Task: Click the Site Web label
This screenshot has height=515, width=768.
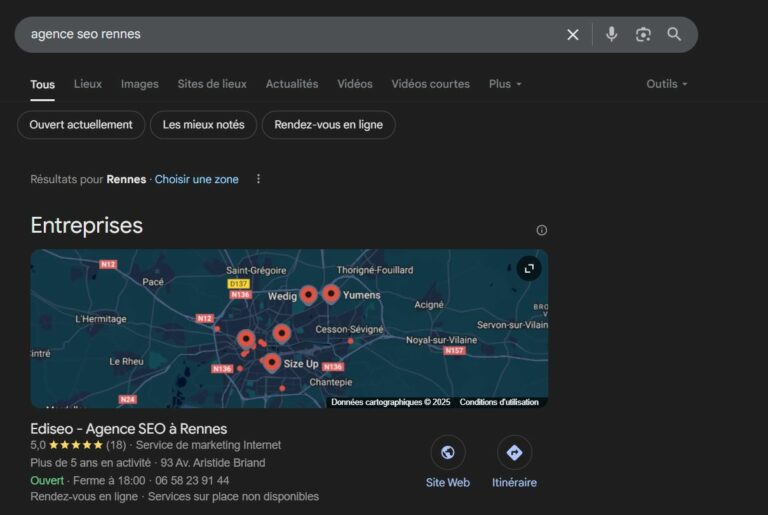Action: pos(448,483)
